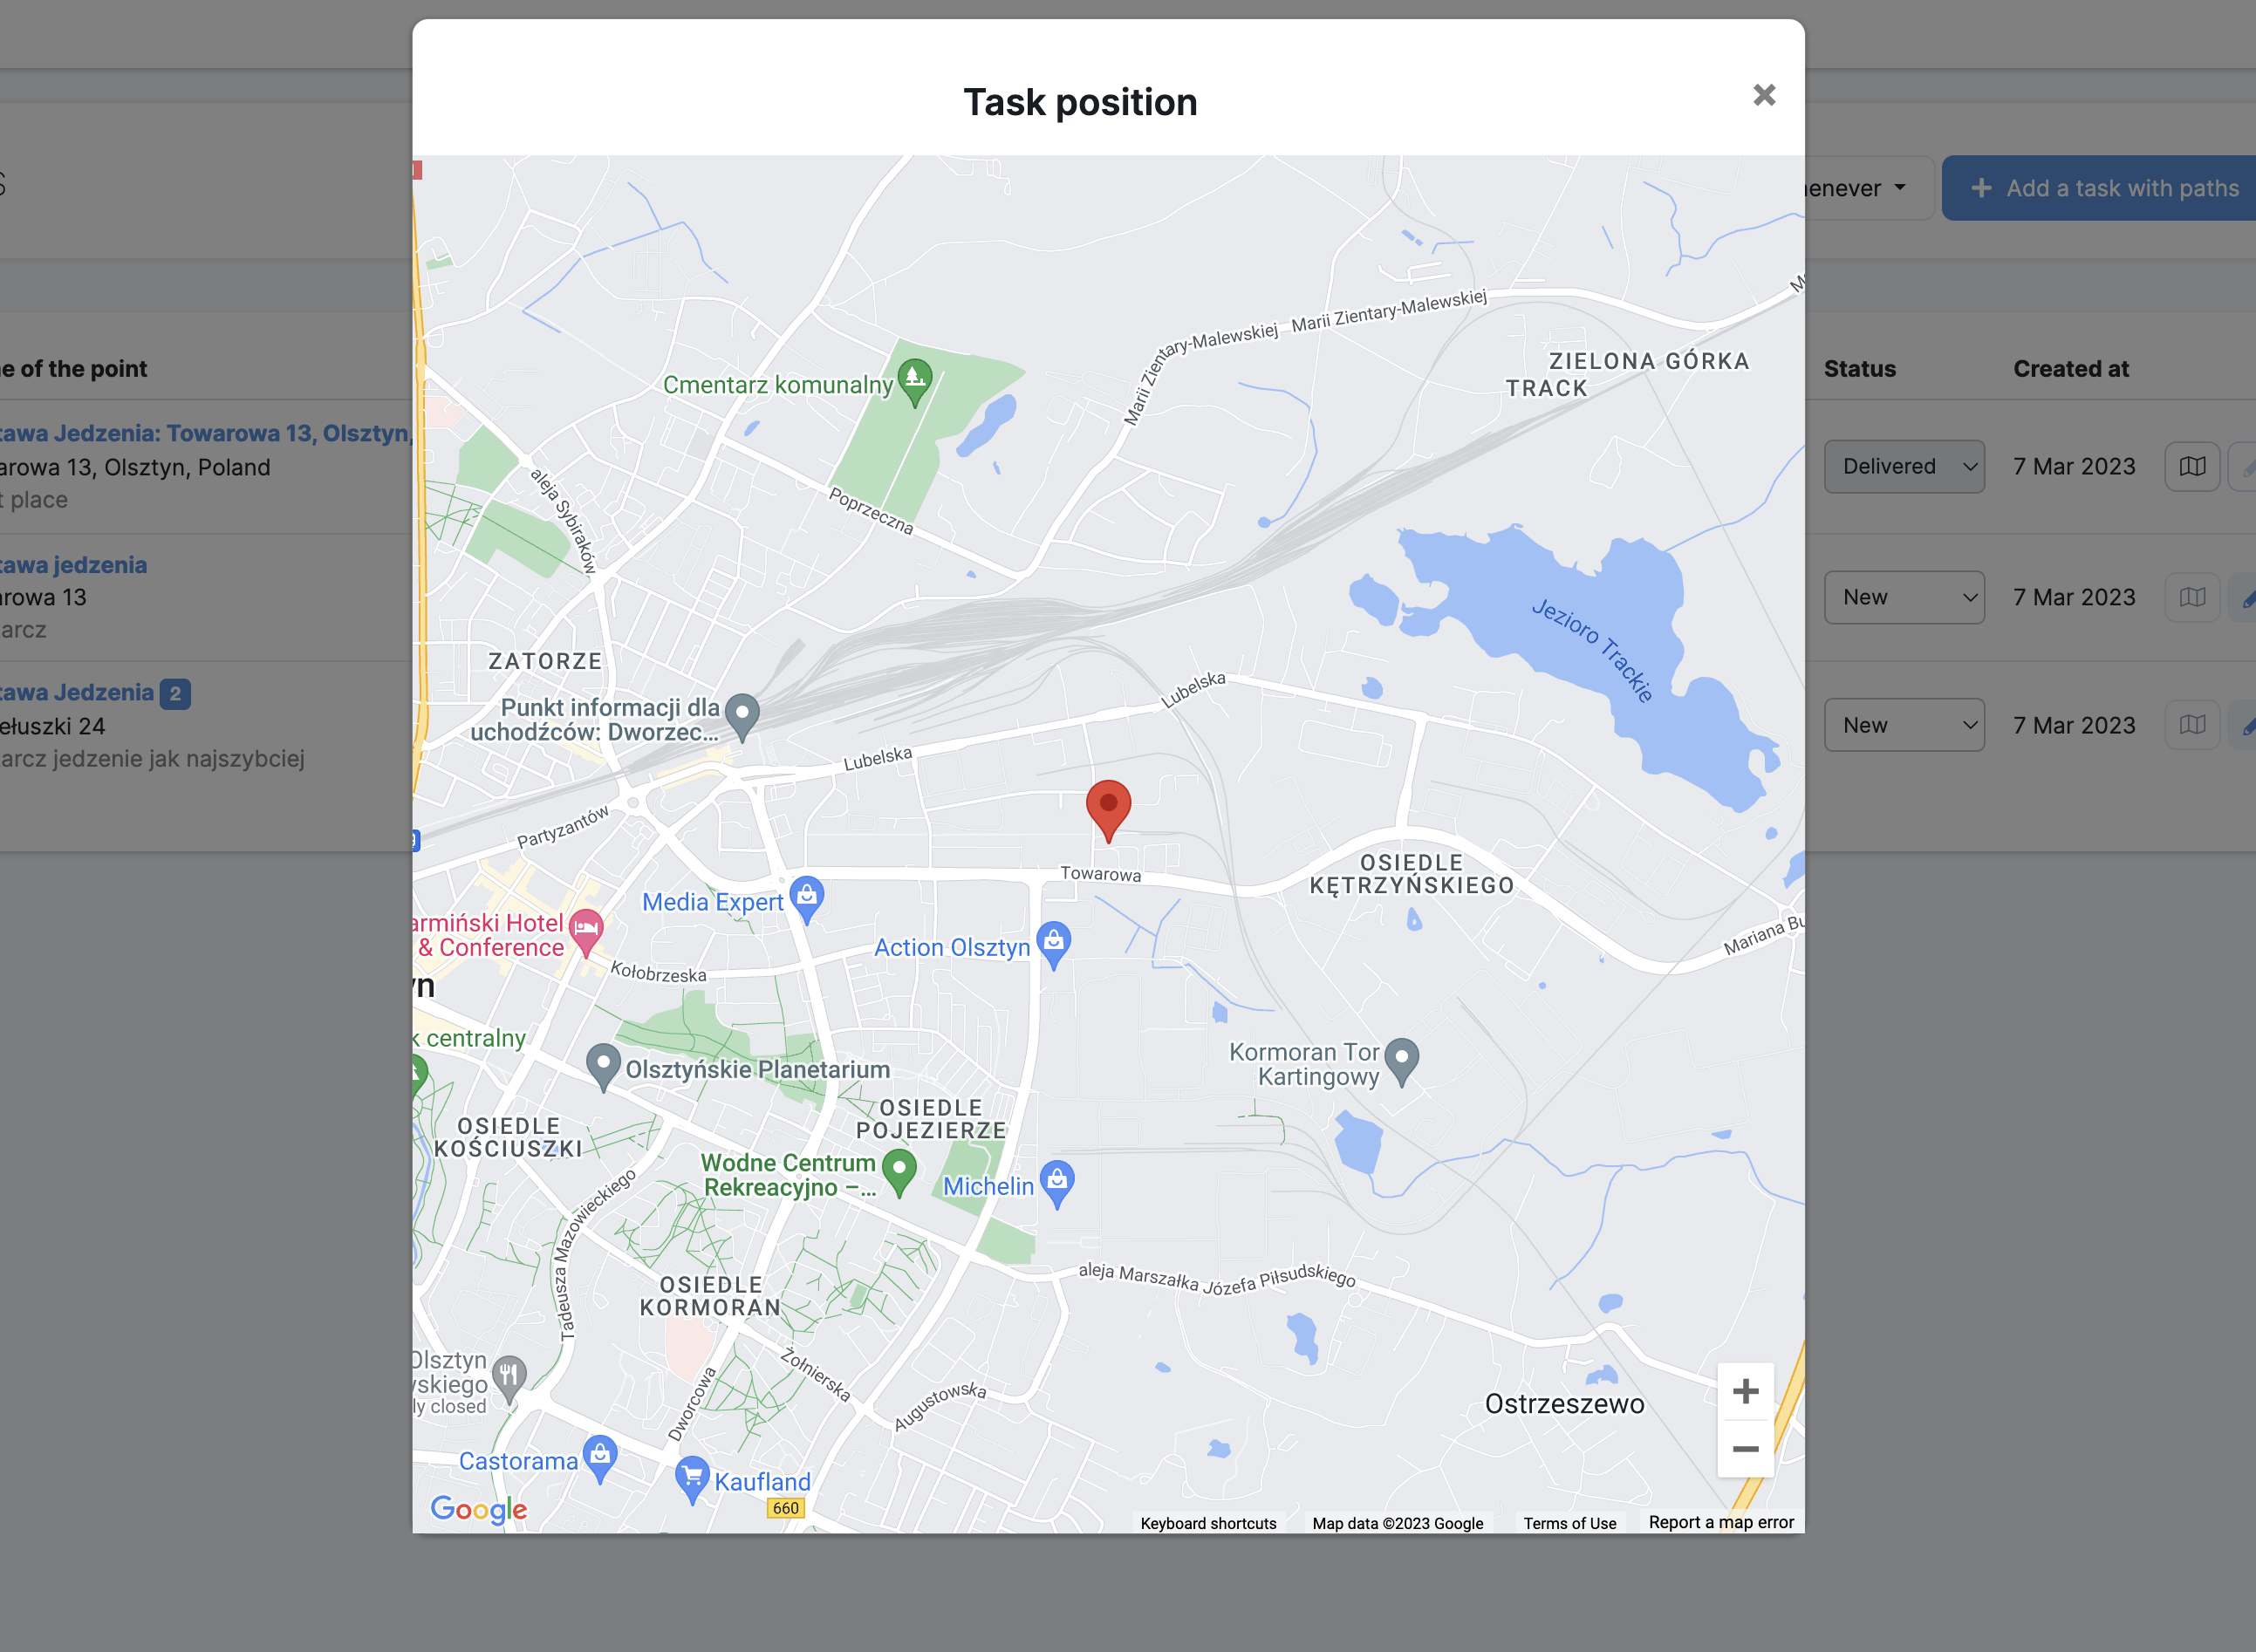Open the Kormoran Tor Kartingowy marker
The height and width of the screenshot is (1652, 2256).
point(1402,1061)
